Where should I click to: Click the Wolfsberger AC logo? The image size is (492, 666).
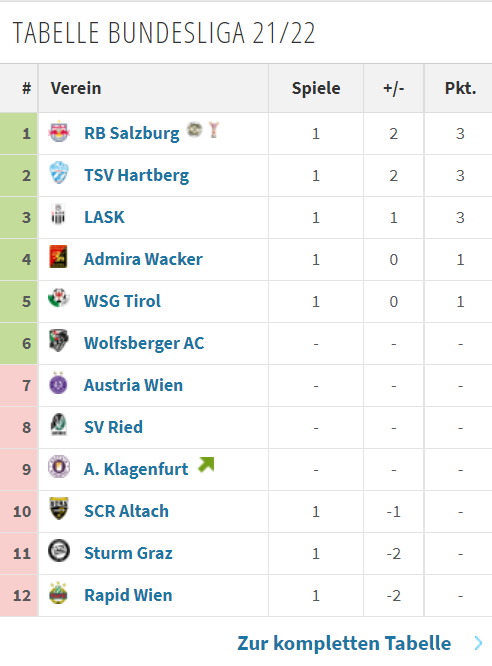pos(59,341)
